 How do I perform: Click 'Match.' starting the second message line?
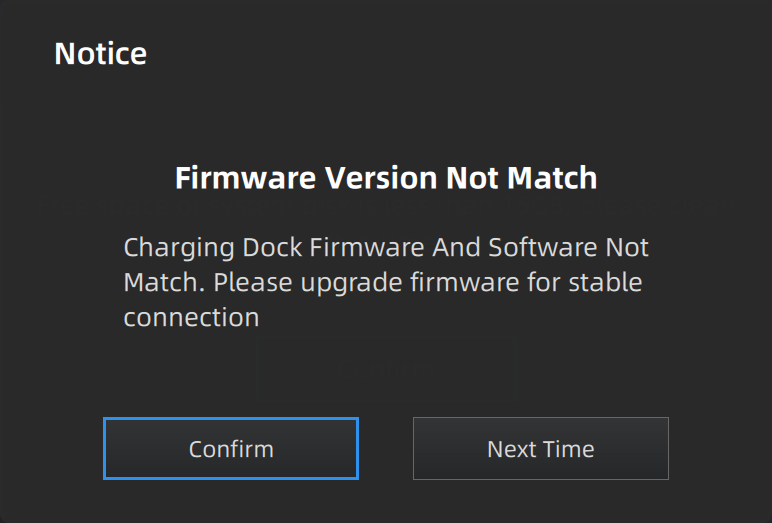164,282
